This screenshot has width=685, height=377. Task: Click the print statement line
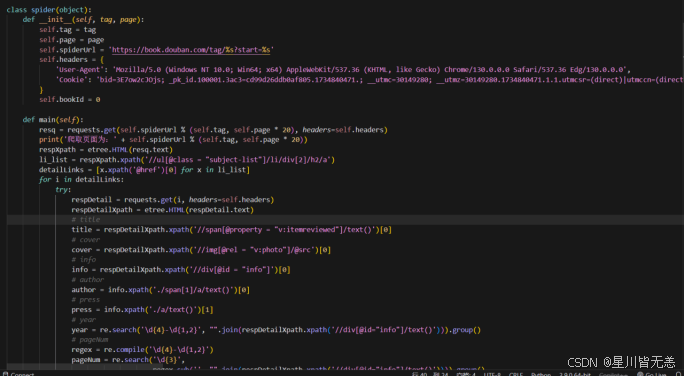tap(173, 140)
